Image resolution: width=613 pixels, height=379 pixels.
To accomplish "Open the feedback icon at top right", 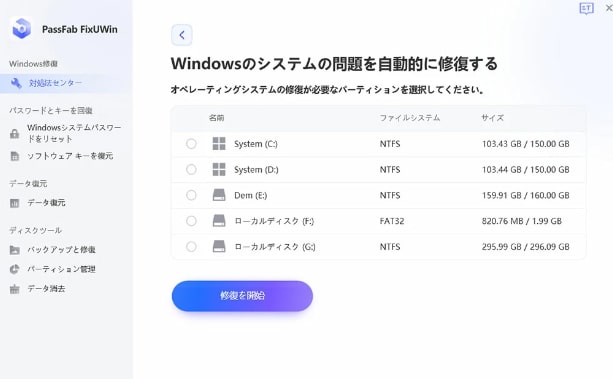I will (586, 8).
